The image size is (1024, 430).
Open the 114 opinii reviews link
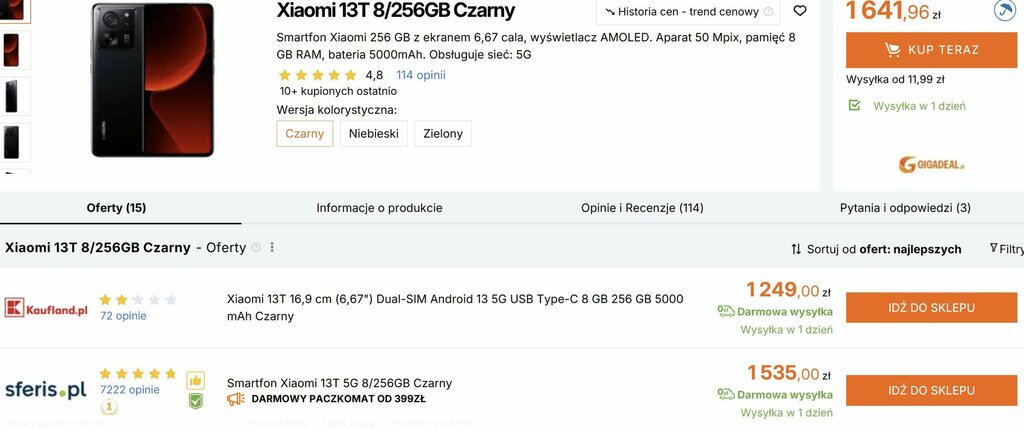coord(421,75)
